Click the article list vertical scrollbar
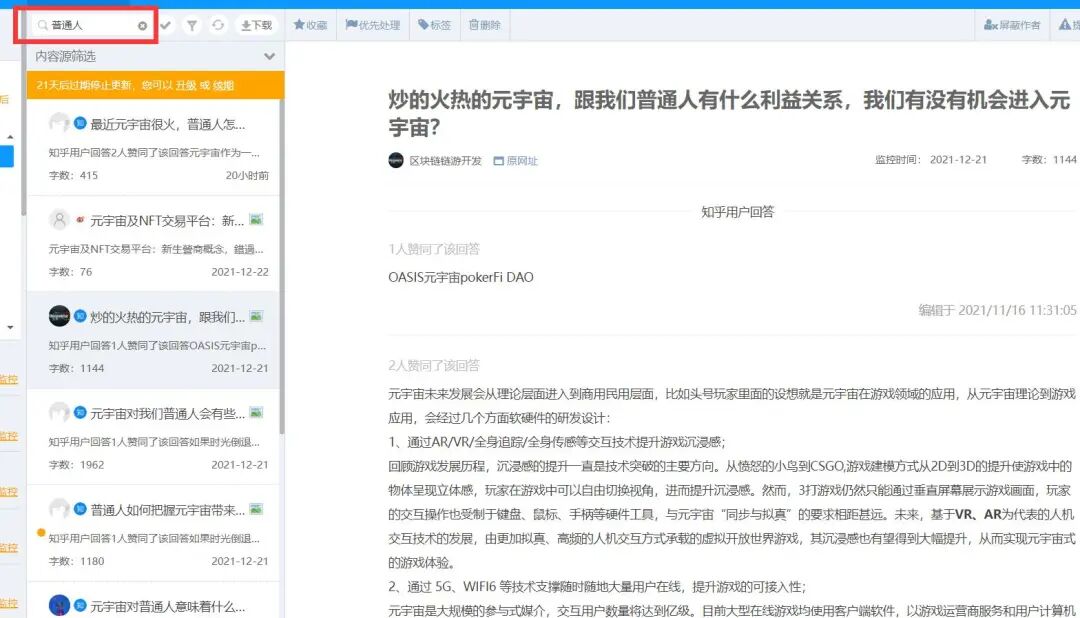The height and width of the screenshot is (618, 1080). pos(282,269)
